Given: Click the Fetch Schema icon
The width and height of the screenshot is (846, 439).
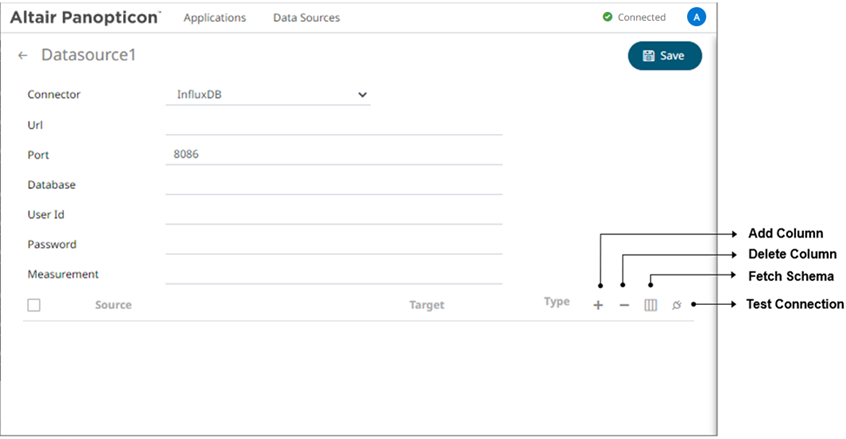Looking at the screenshot, I should [651, 305].
